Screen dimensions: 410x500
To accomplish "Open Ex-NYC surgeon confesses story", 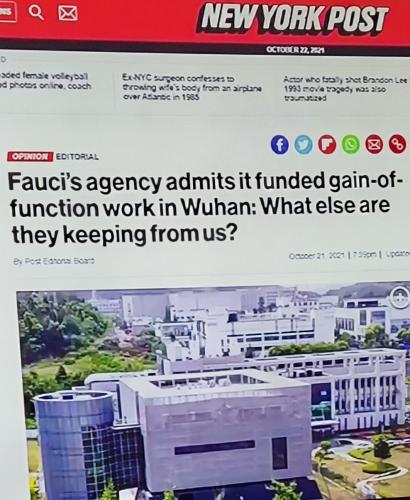I will (192, 88).
